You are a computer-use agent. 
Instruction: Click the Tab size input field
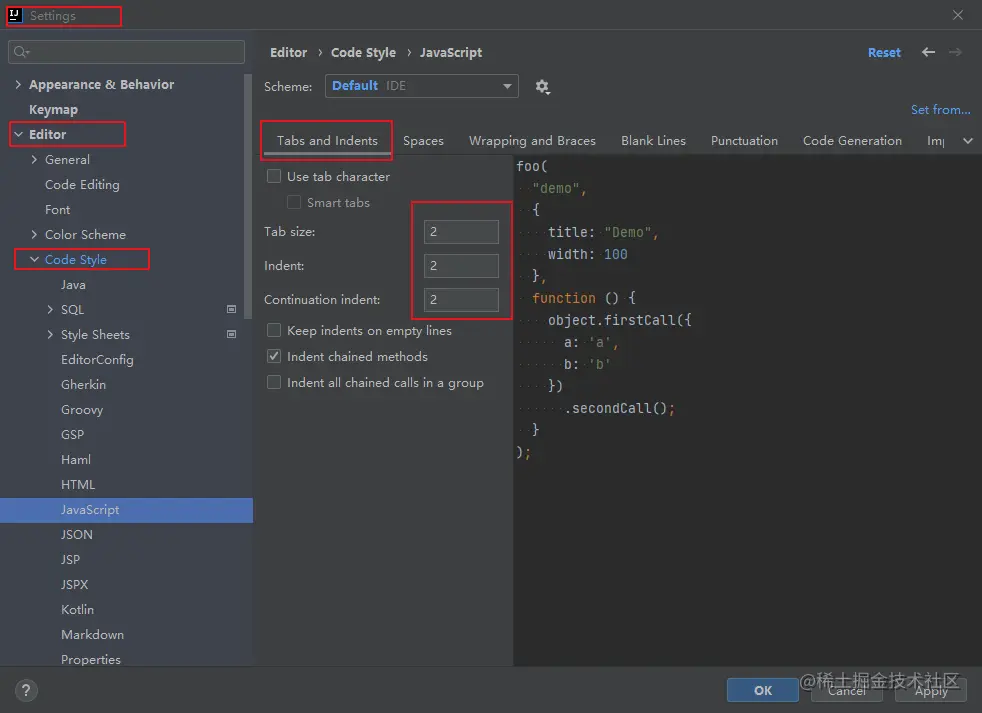click(461, 232)
